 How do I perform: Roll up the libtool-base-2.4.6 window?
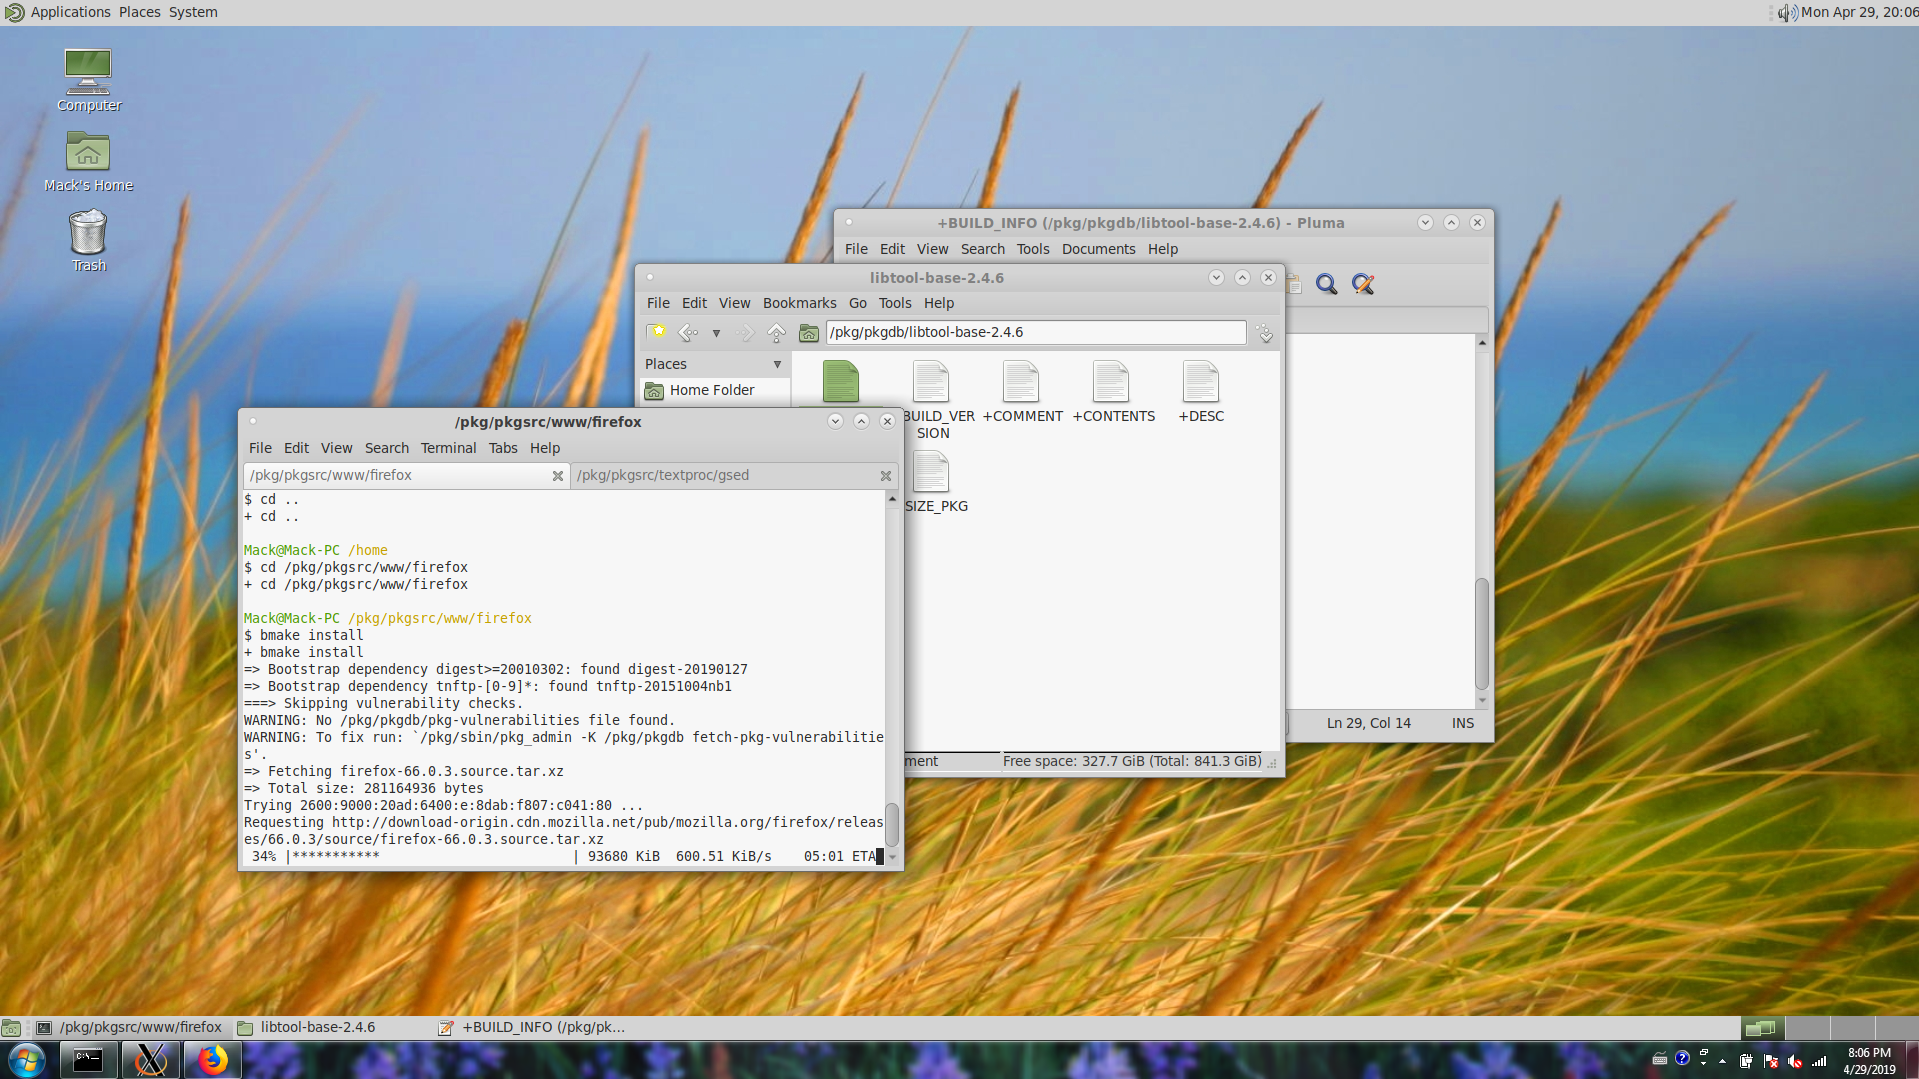[1242, 277]
